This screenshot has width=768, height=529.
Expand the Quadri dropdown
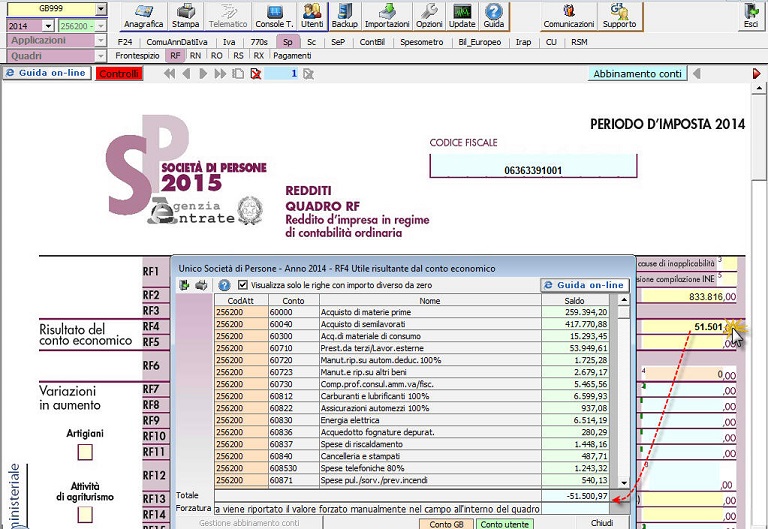101,56
